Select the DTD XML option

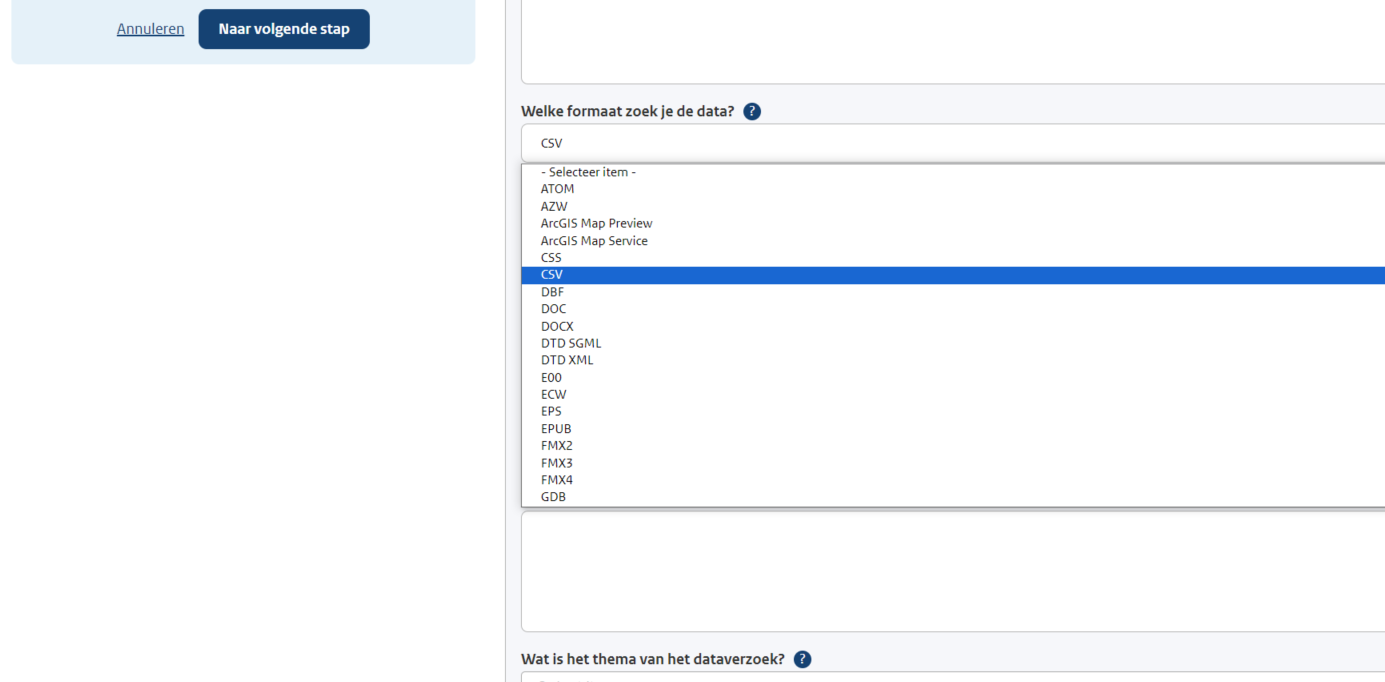tap(567, 360)
